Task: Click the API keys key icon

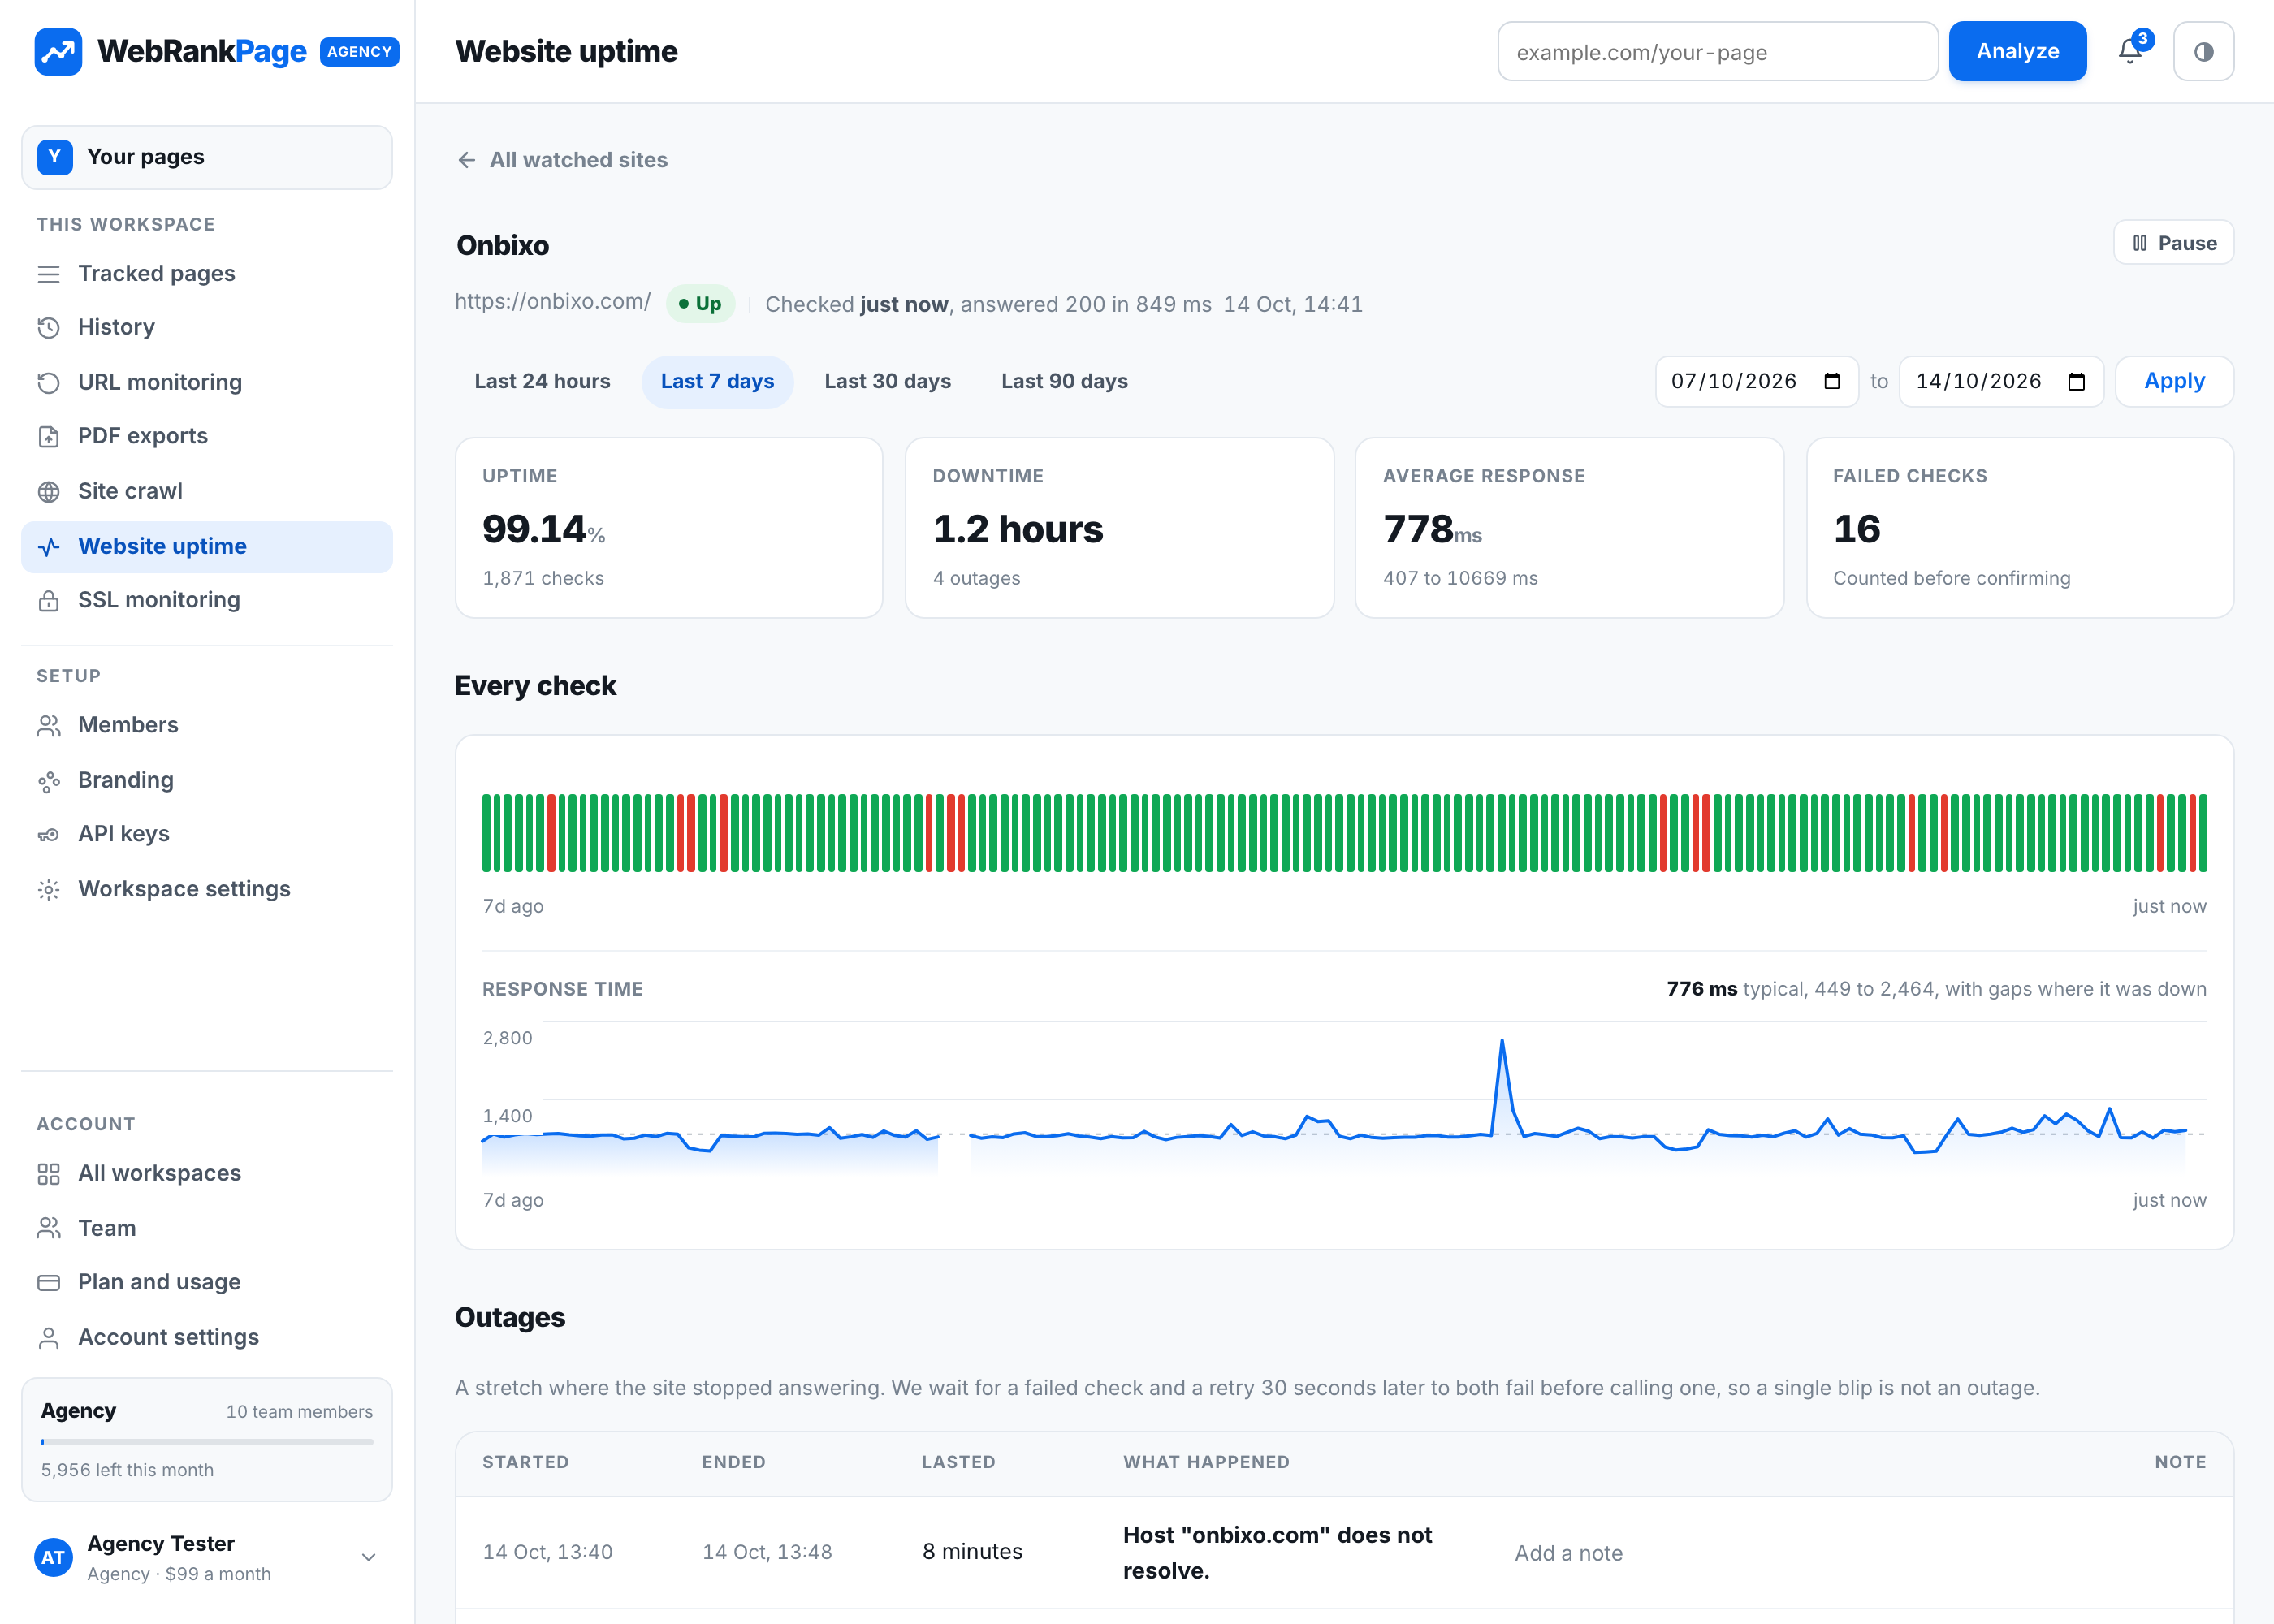Action: pyautogui.click(x=48, y=834)
